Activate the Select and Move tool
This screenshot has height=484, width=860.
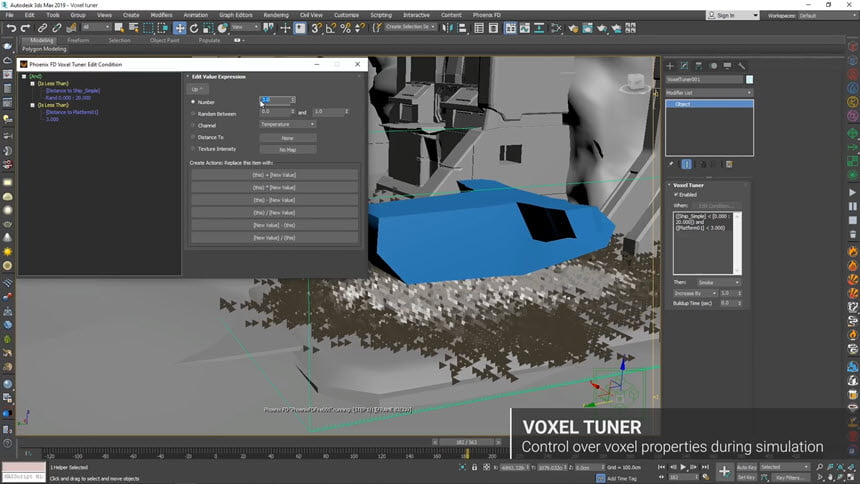tap(179, 28)
